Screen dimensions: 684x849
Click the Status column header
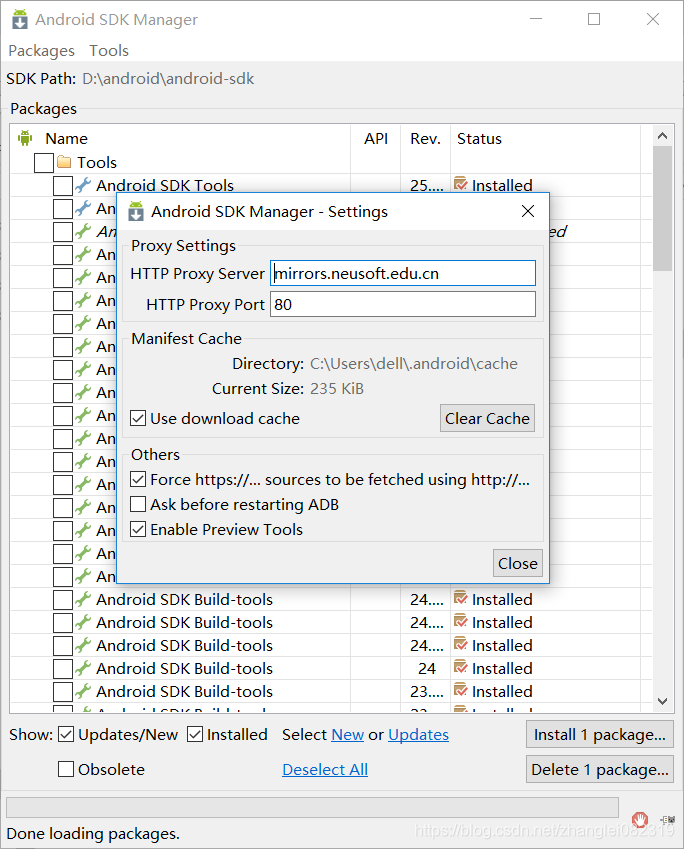pos(479,139)
